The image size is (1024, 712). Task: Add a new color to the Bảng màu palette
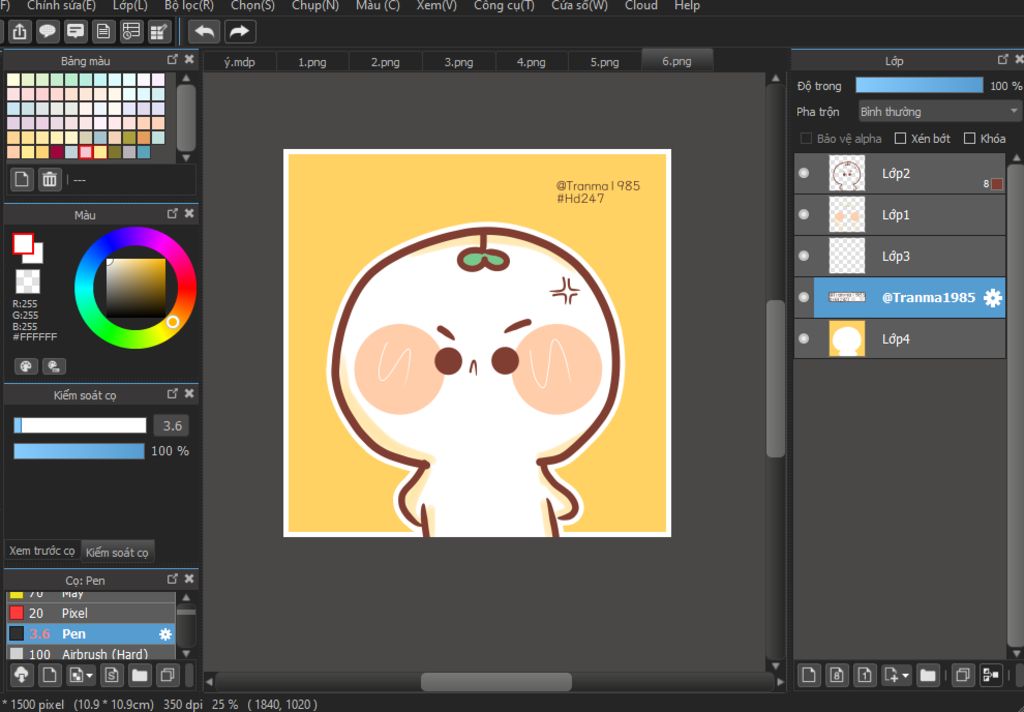[x=22, y=179]
